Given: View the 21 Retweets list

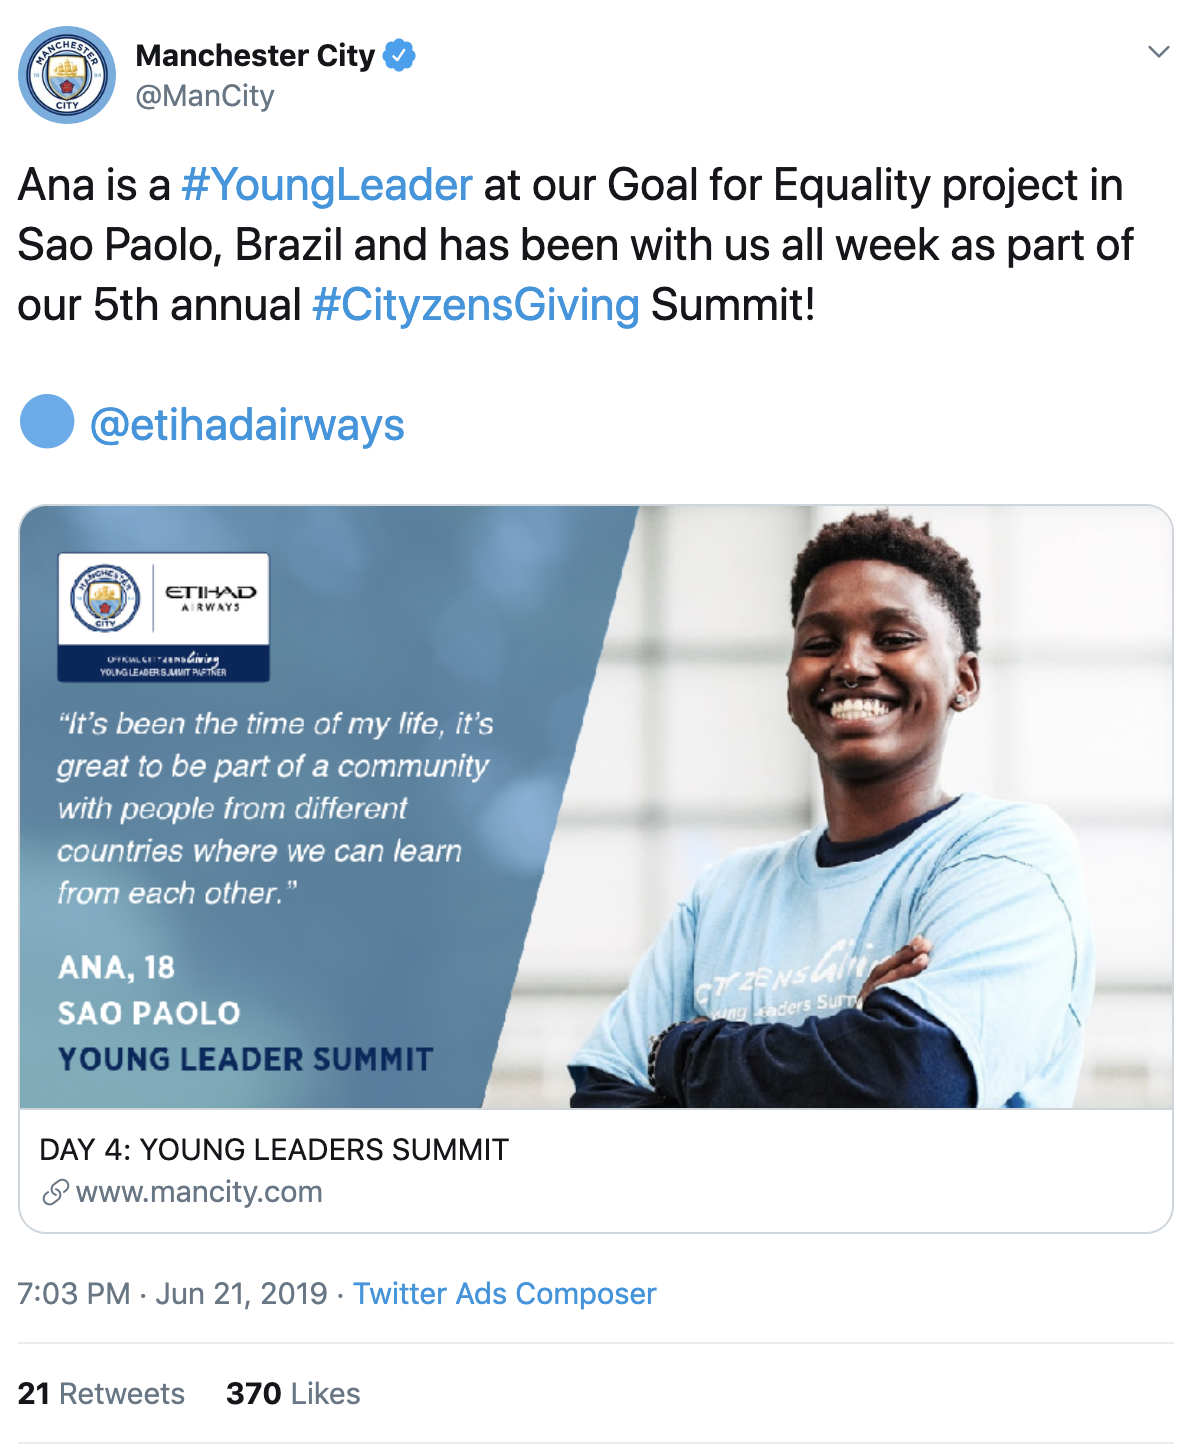Looking at the screenshot, I should coord(101,1394).
